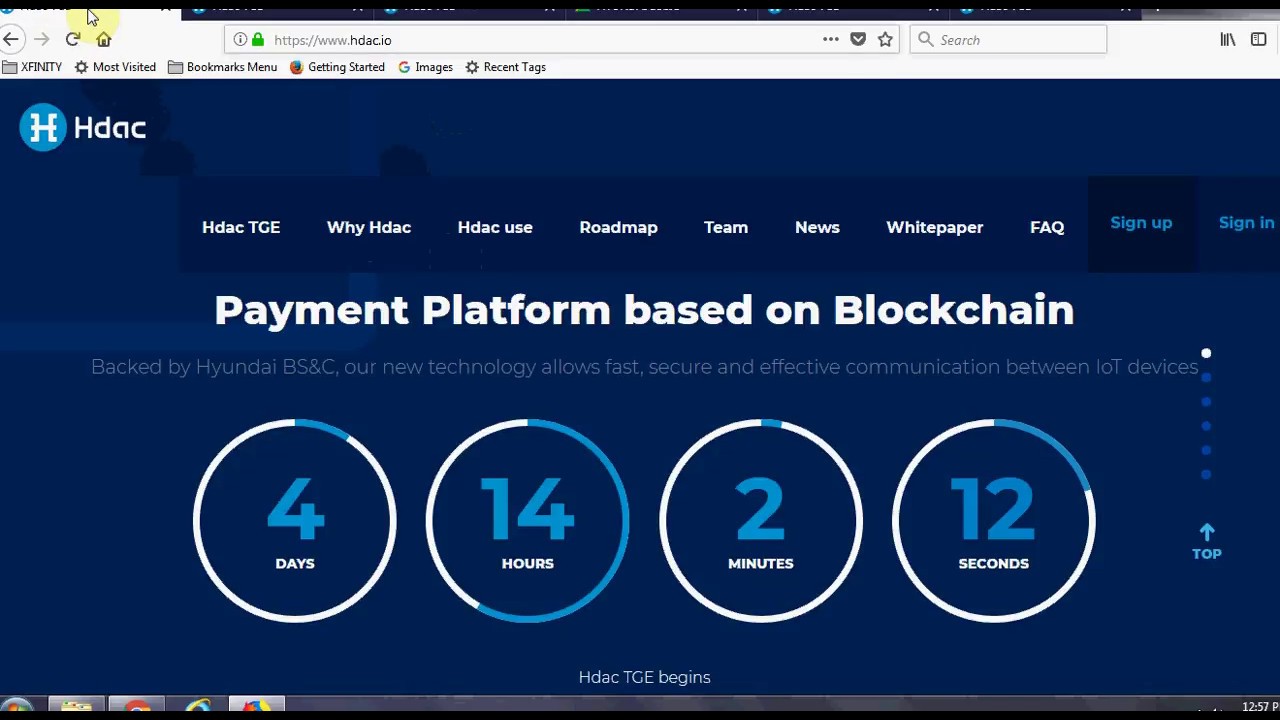This screenshot has height=720, width=1280.
Task: Go to the Roadmap section
Action: pos(618,227)
